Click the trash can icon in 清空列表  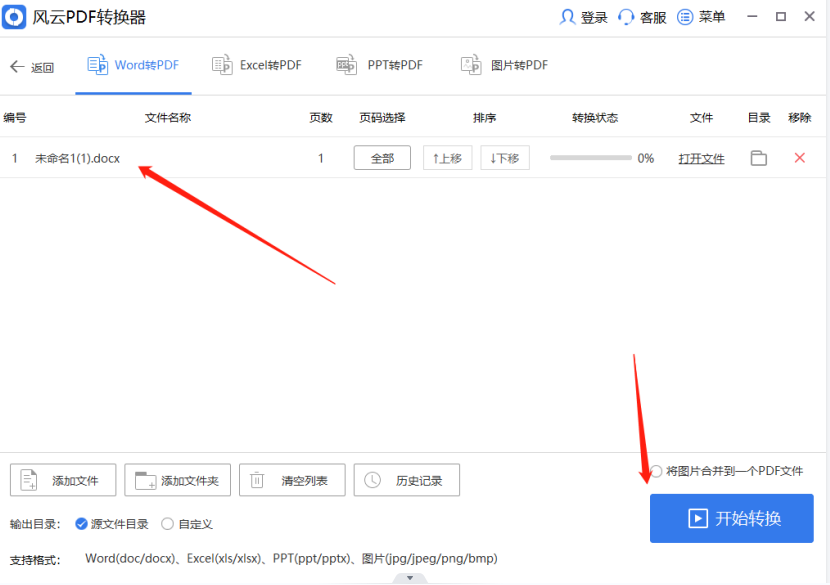pyautogui.click(x=257, y=480)
